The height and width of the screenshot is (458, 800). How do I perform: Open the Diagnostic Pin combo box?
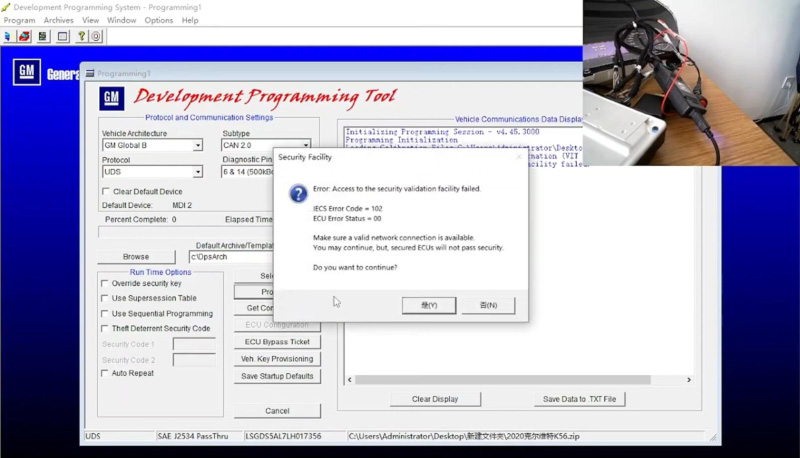tap(247, 172)
